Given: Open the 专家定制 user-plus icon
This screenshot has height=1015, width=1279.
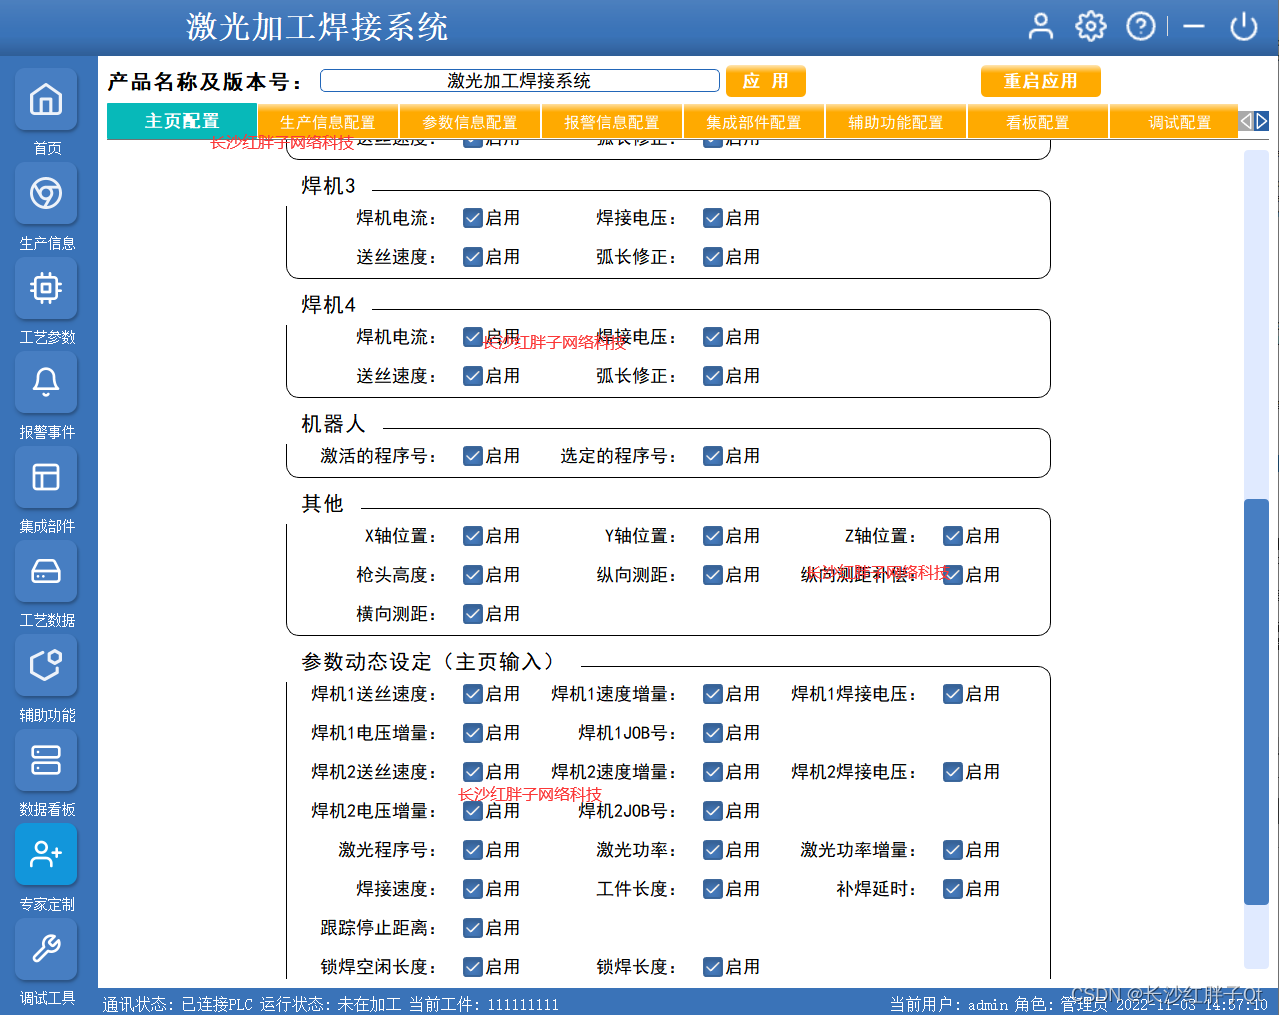Looking at the screenshot, I should 46,854.
